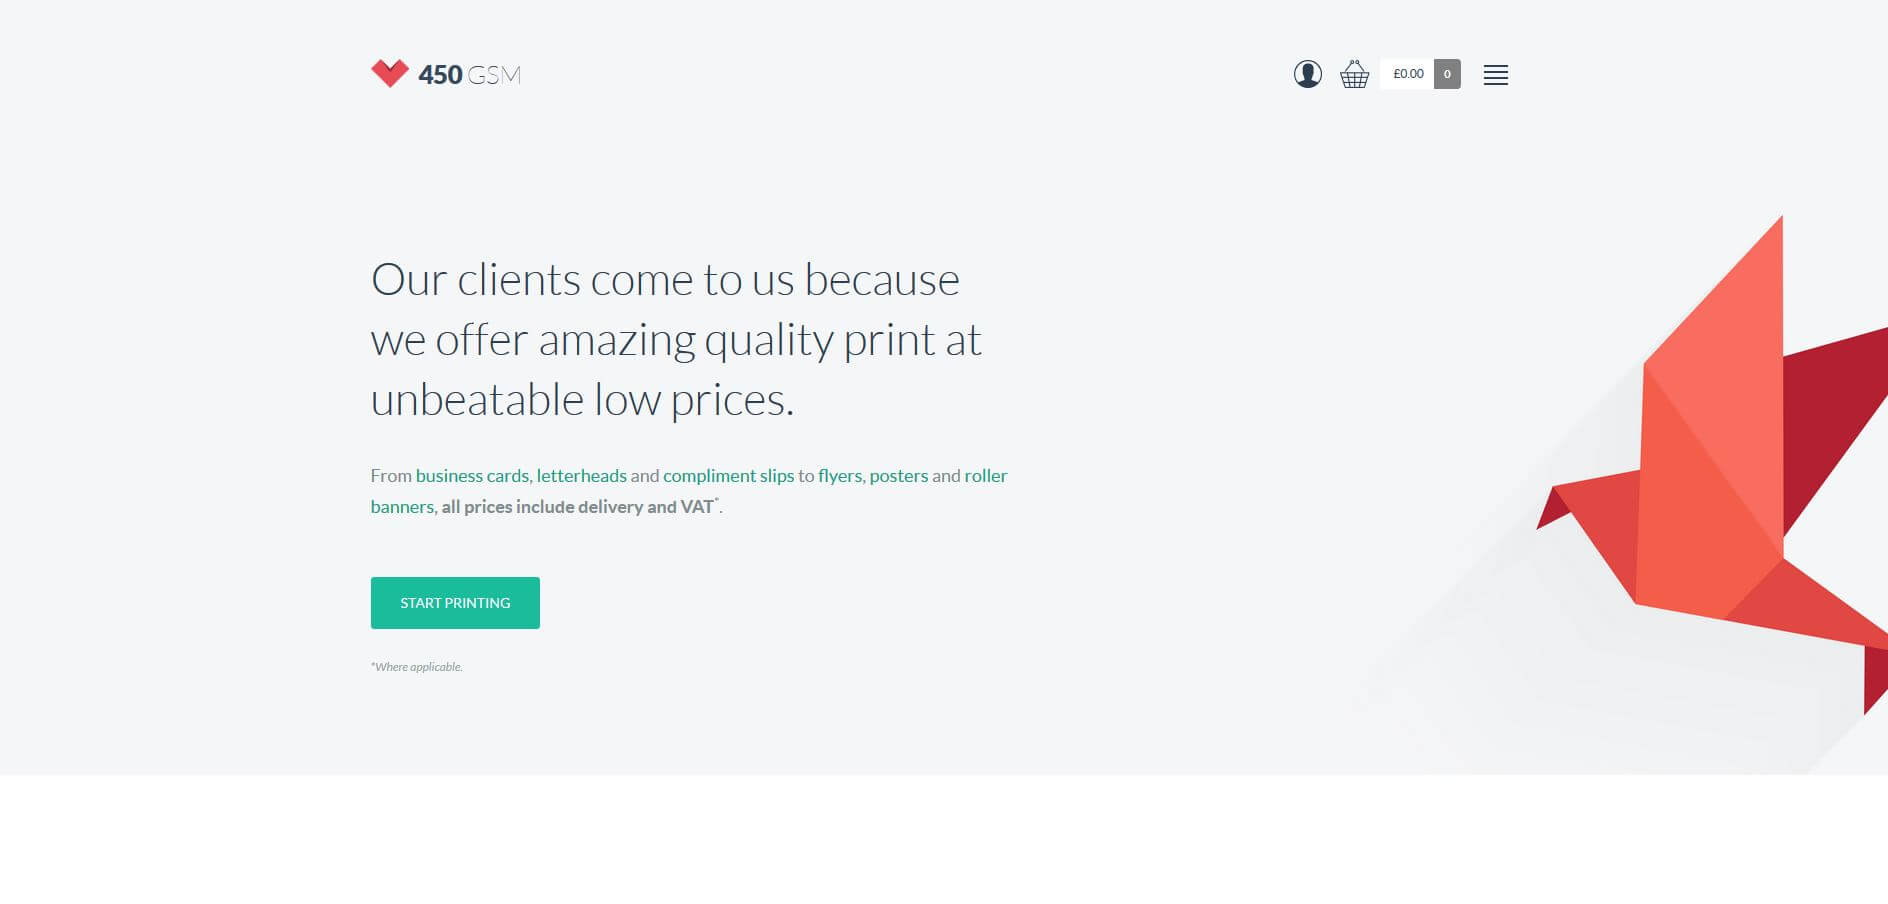Click the 'Where applicable' footnote text
Image resolution: width=1888 pixels, height=904 pixels.
coord(417,667)
